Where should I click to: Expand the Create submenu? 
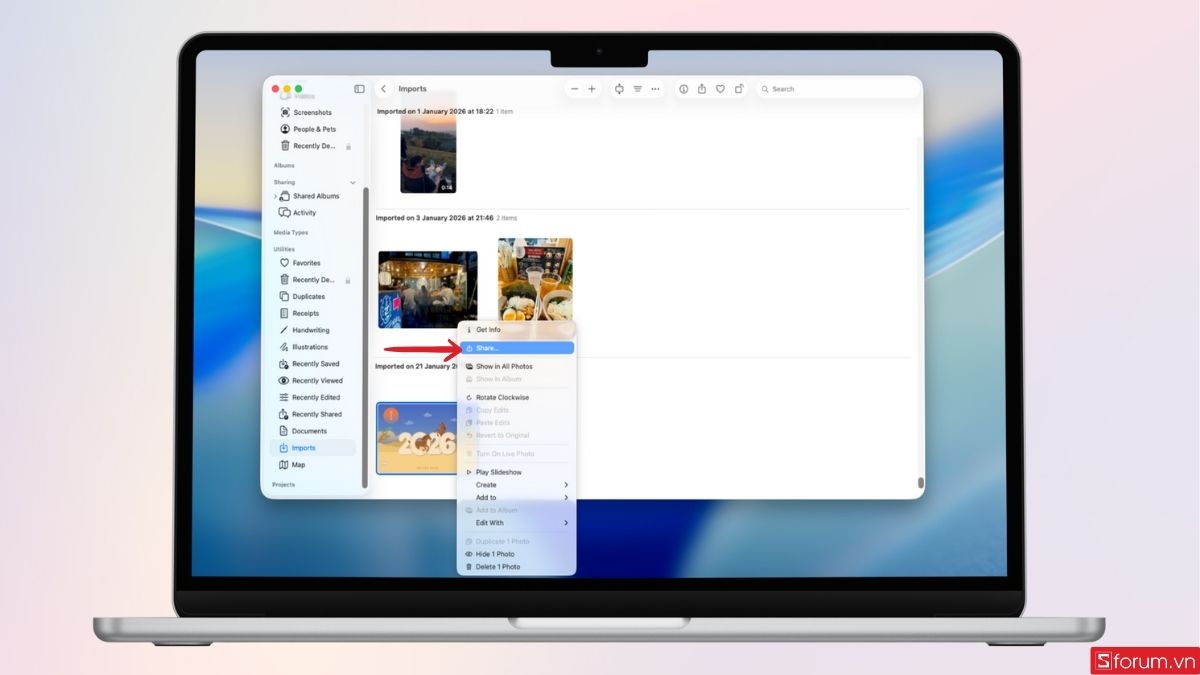516,485
